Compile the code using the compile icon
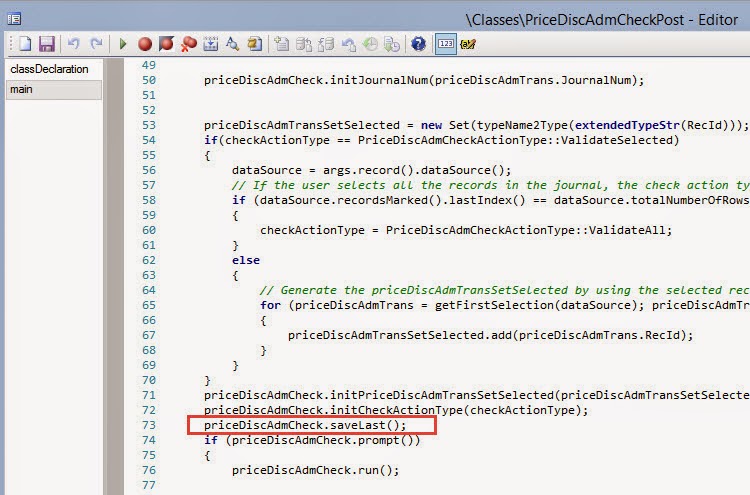The width and height of the screenshot is (750, 495). click(210, 44)
